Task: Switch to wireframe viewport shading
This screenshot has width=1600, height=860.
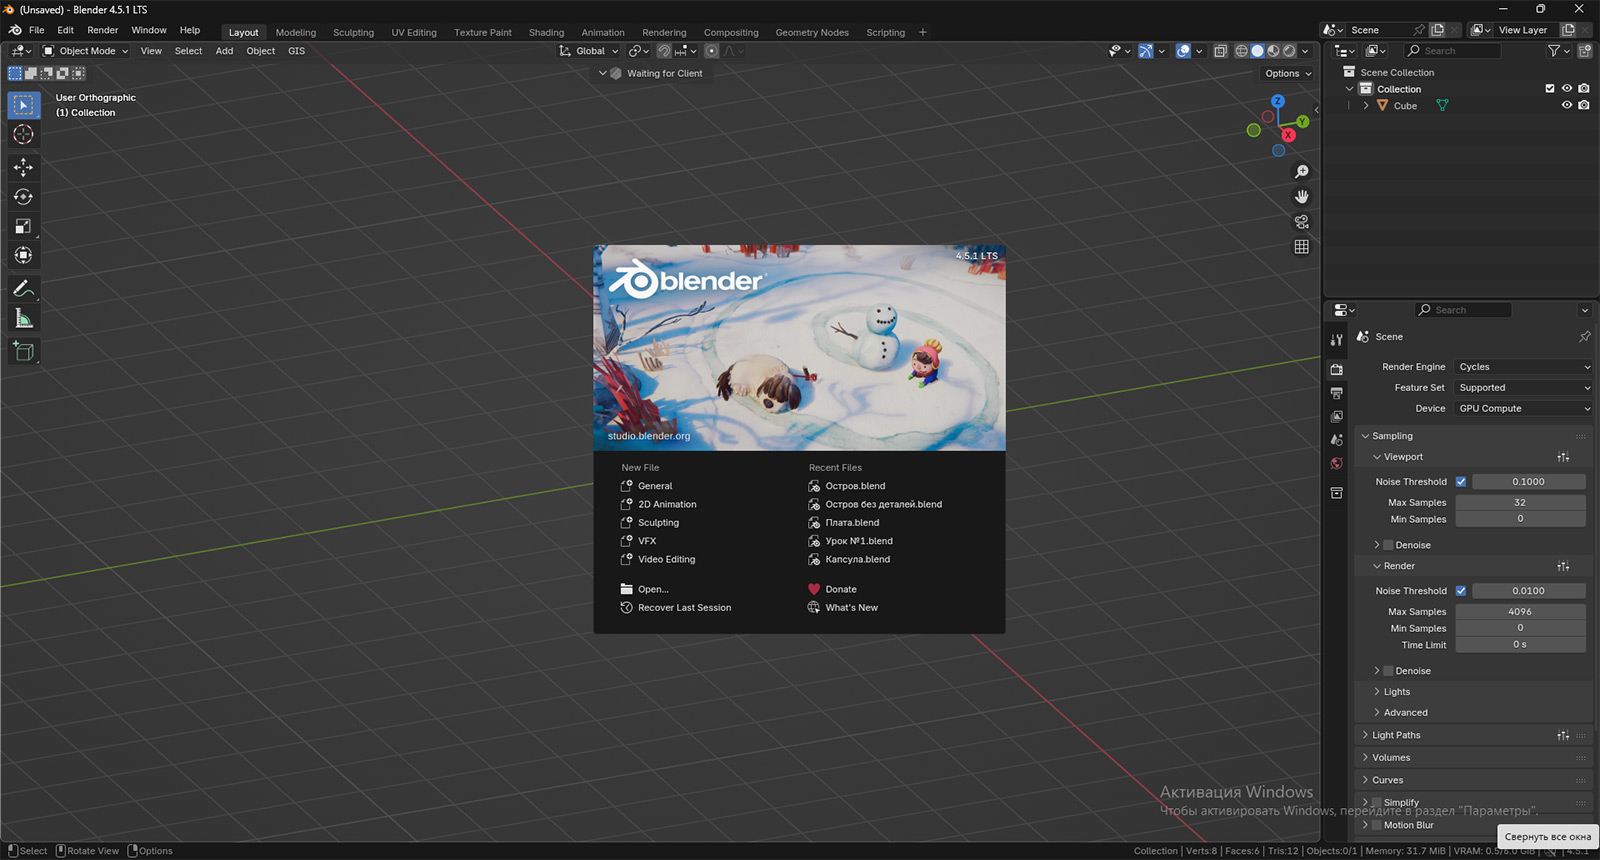Action: coord(1242,51)
